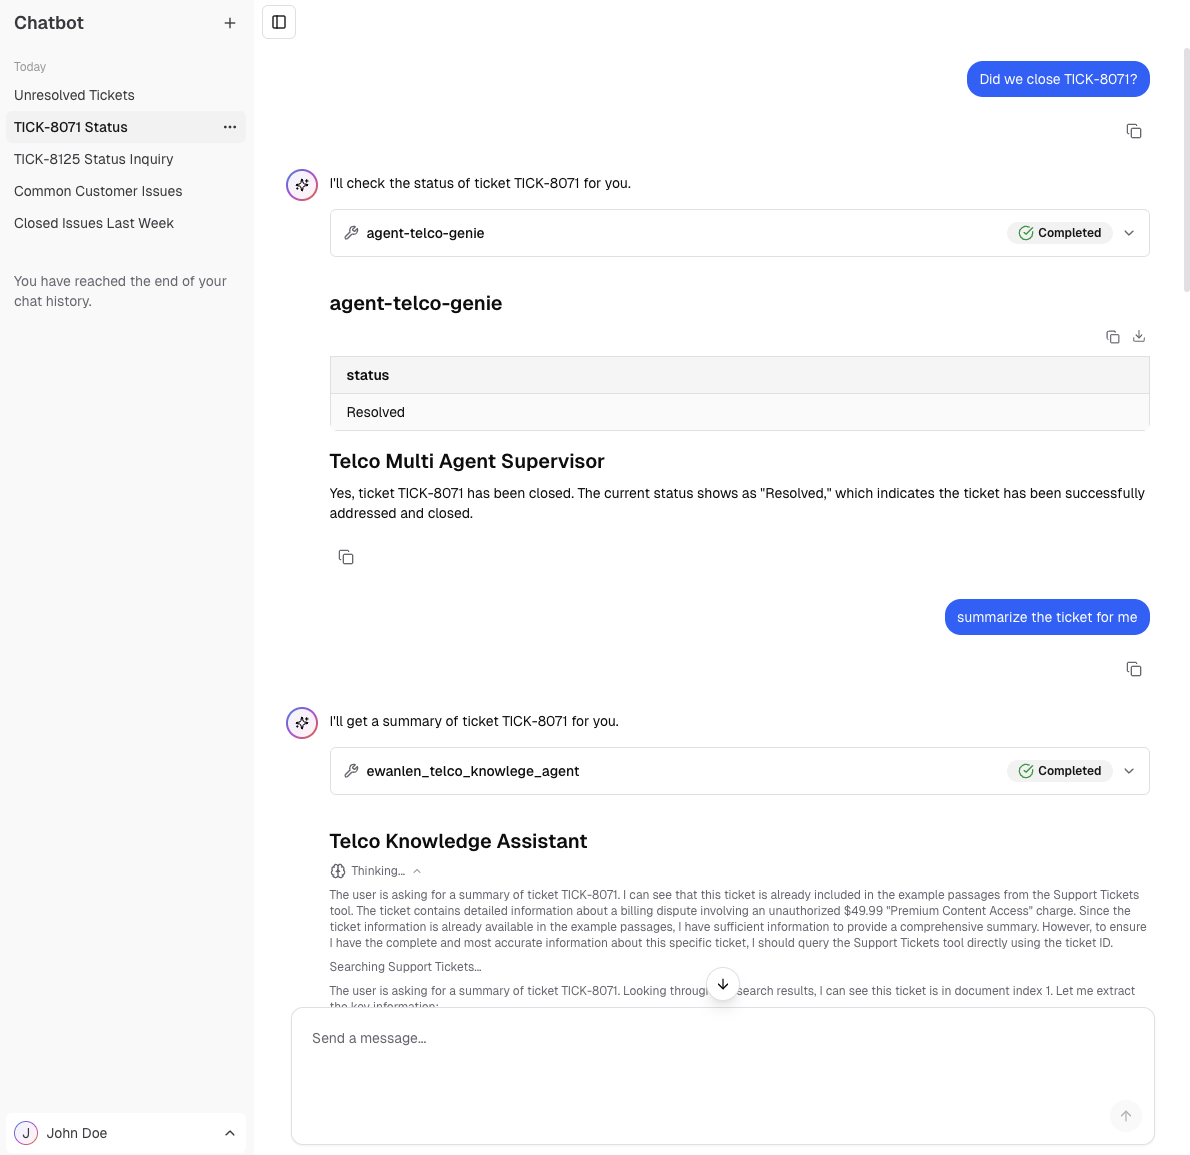Start a new chat
This screenshot has height=1155, width=1190.
[x=230, y=22]
